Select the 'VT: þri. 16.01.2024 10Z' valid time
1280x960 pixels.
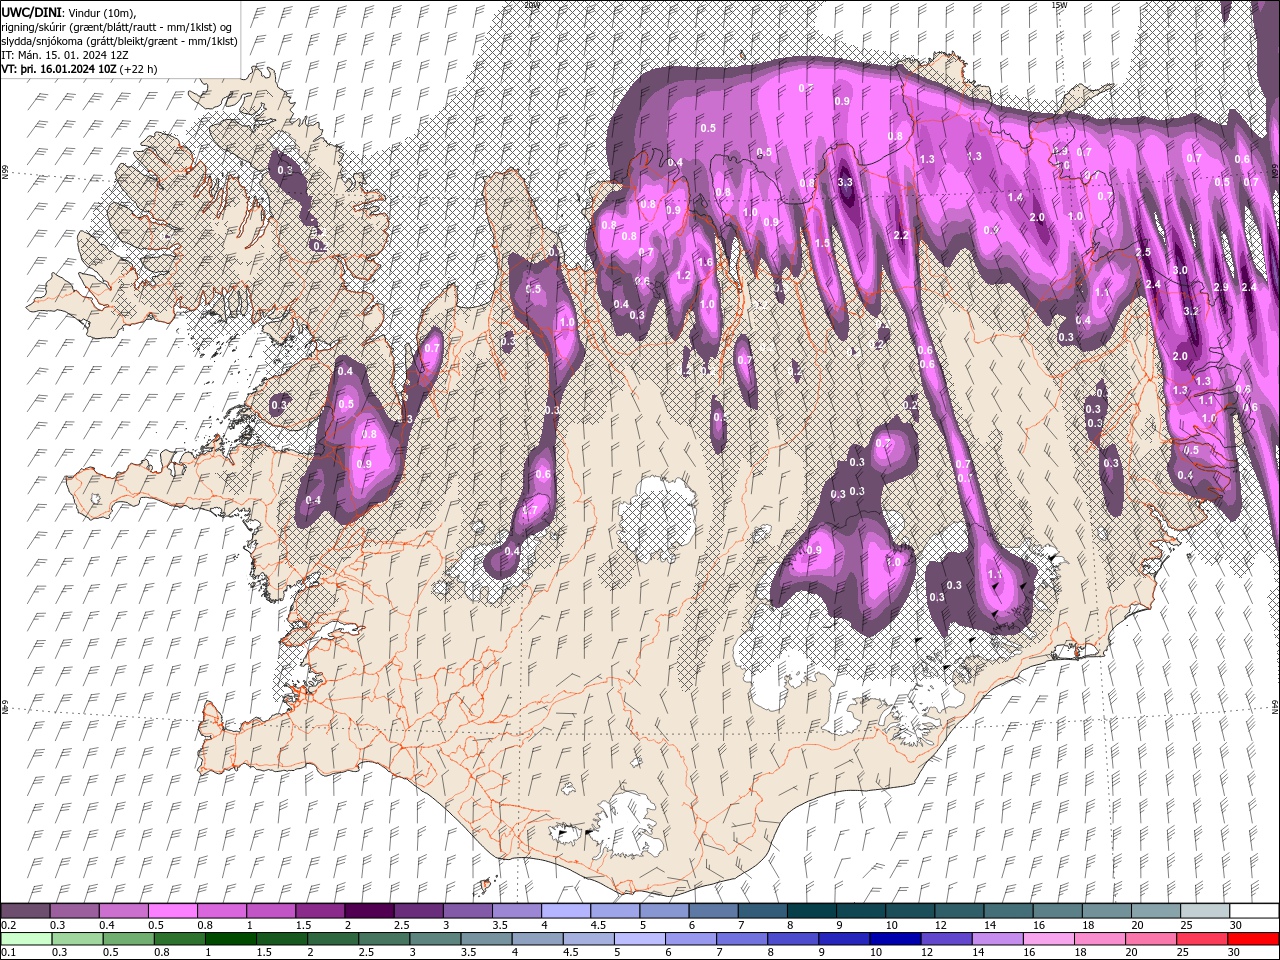pos(60,70)
